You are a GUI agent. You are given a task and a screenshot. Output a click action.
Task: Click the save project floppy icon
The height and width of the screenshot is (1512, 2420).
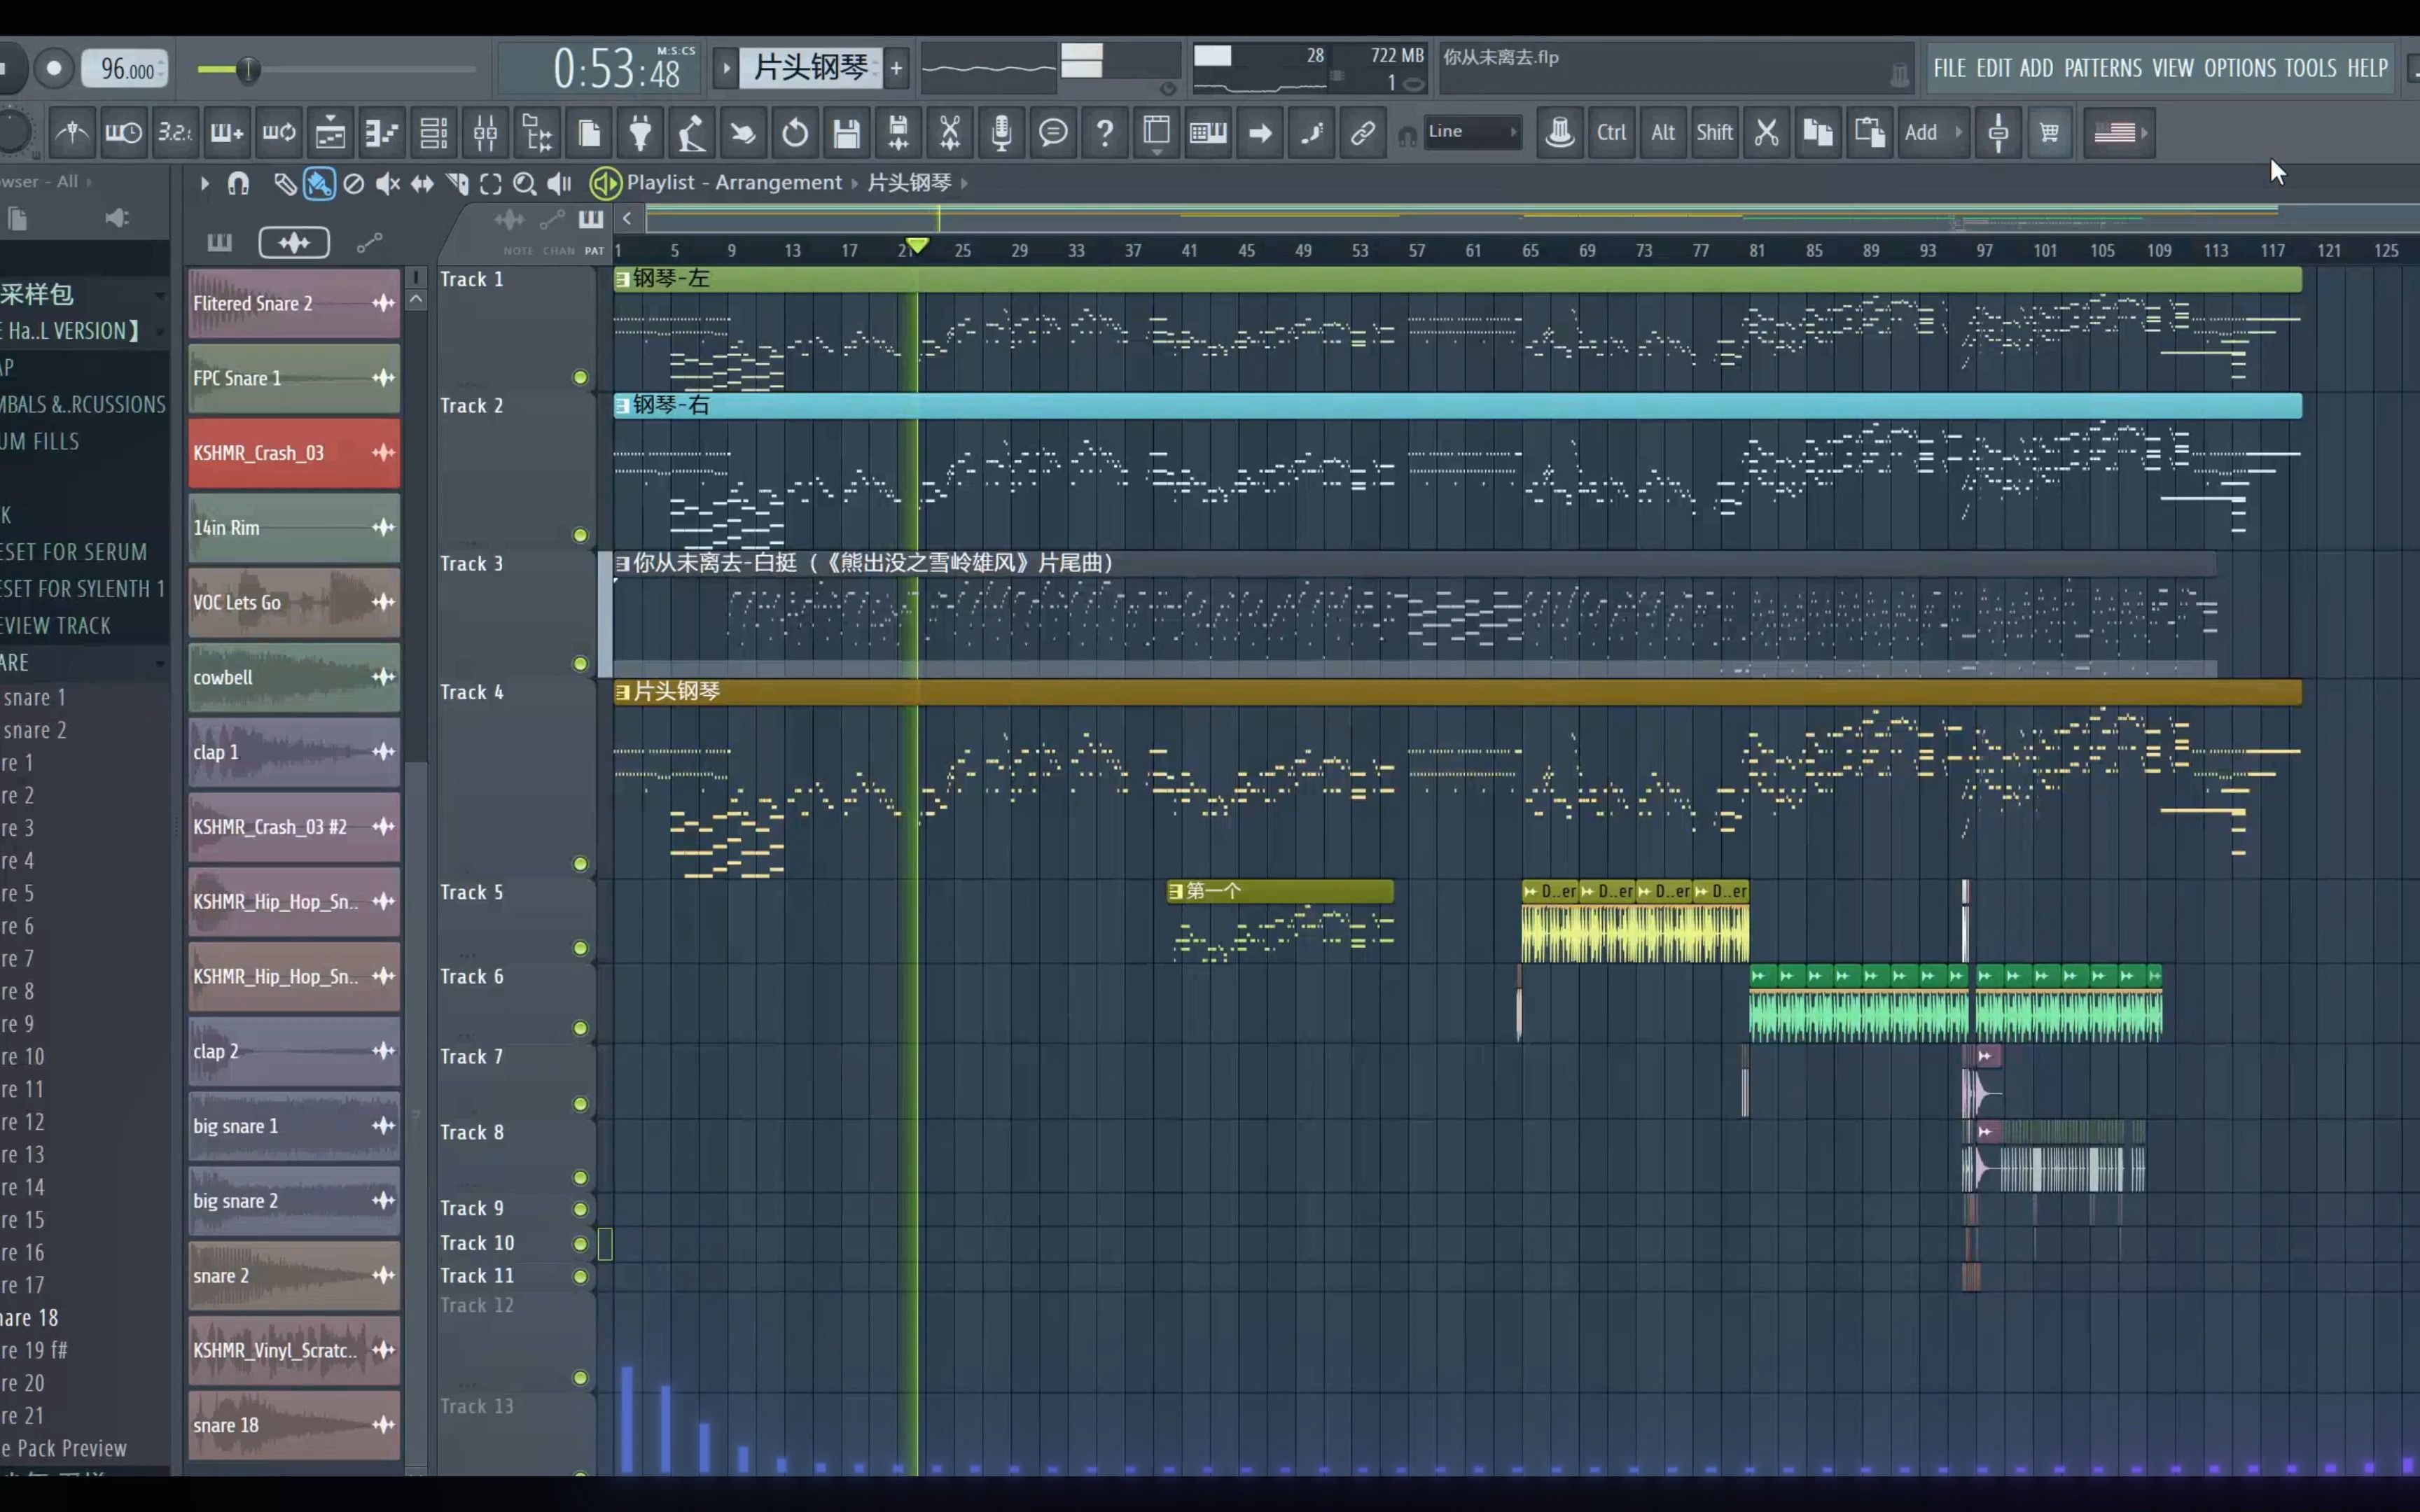click(x=846, y=132)
